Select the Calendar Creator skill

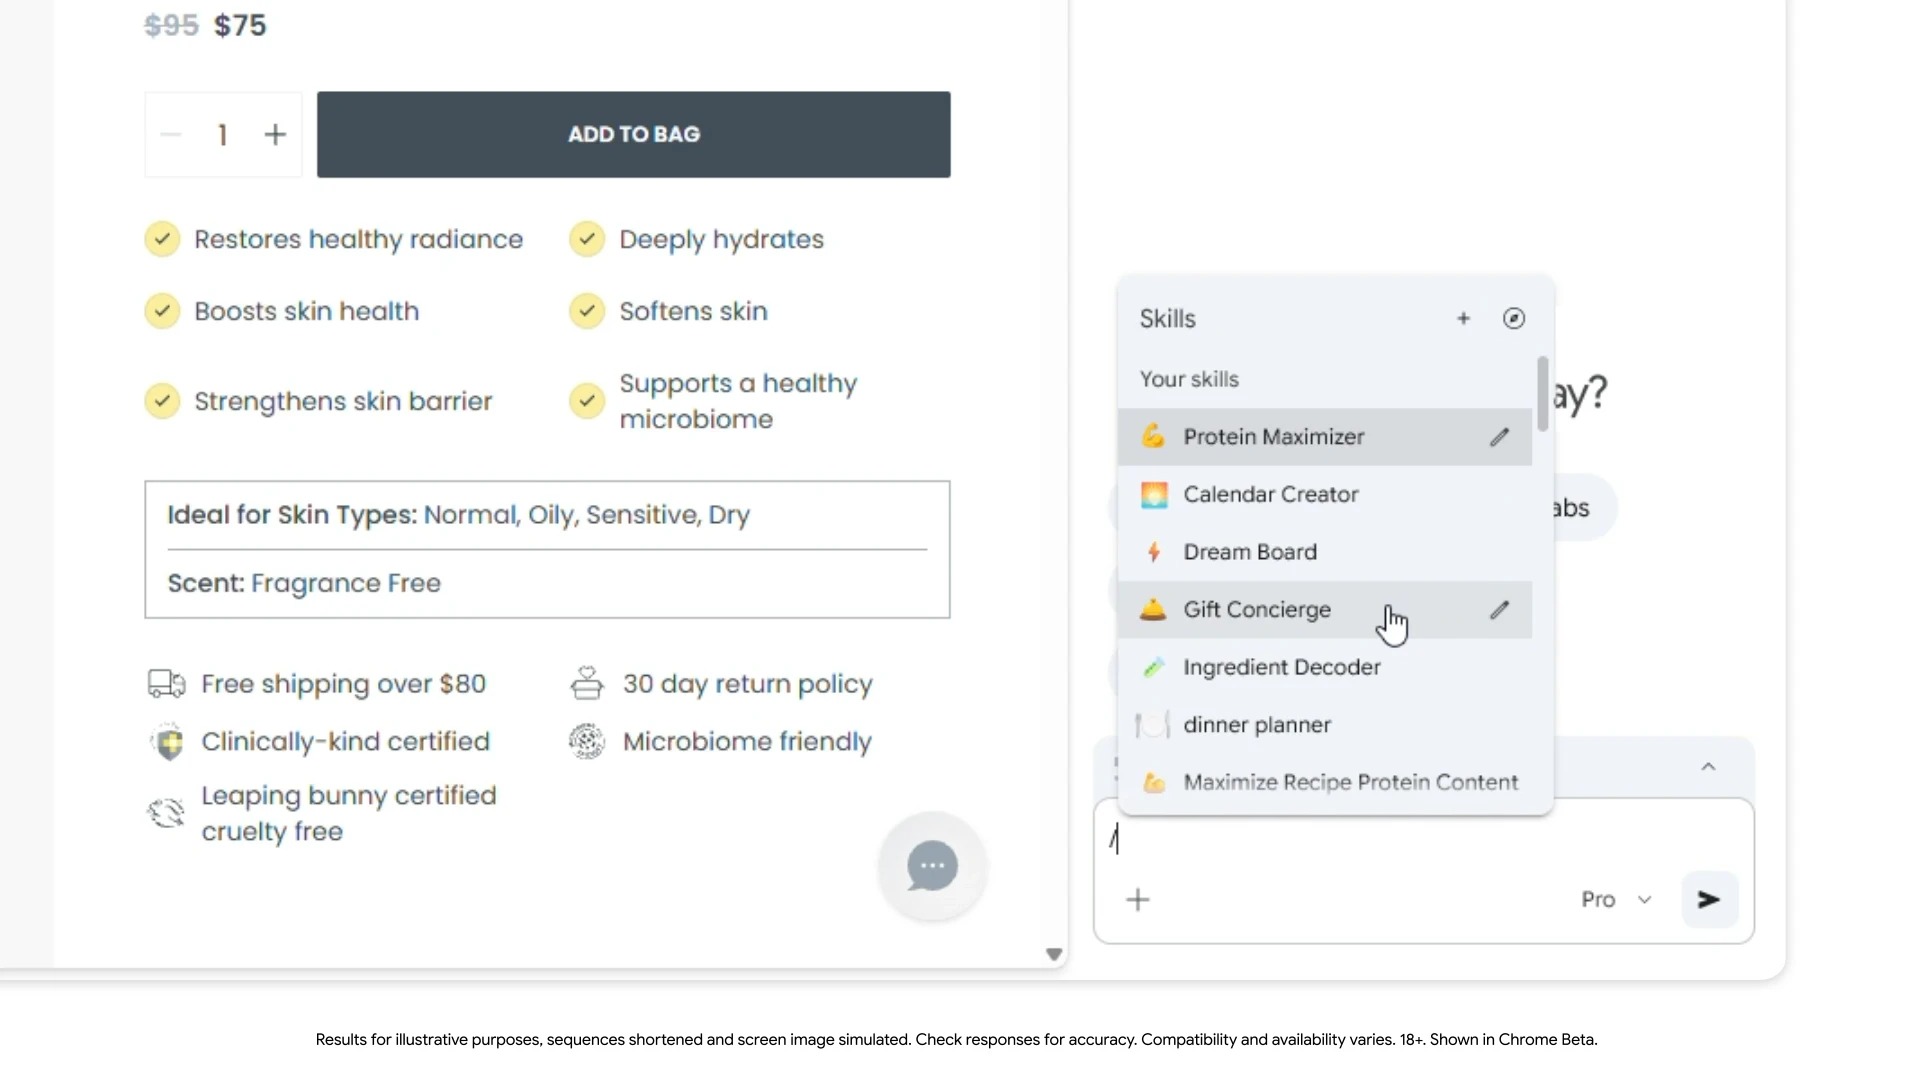pos(1271,494)
